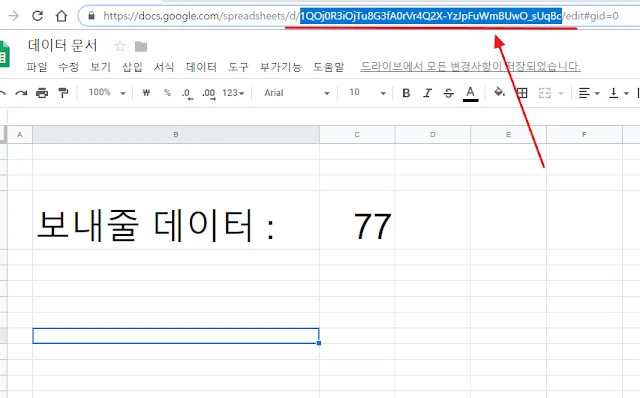Screen dimensions: 640x398
Task: Open the 파일 menu
Action: click(x=37, y=67)
